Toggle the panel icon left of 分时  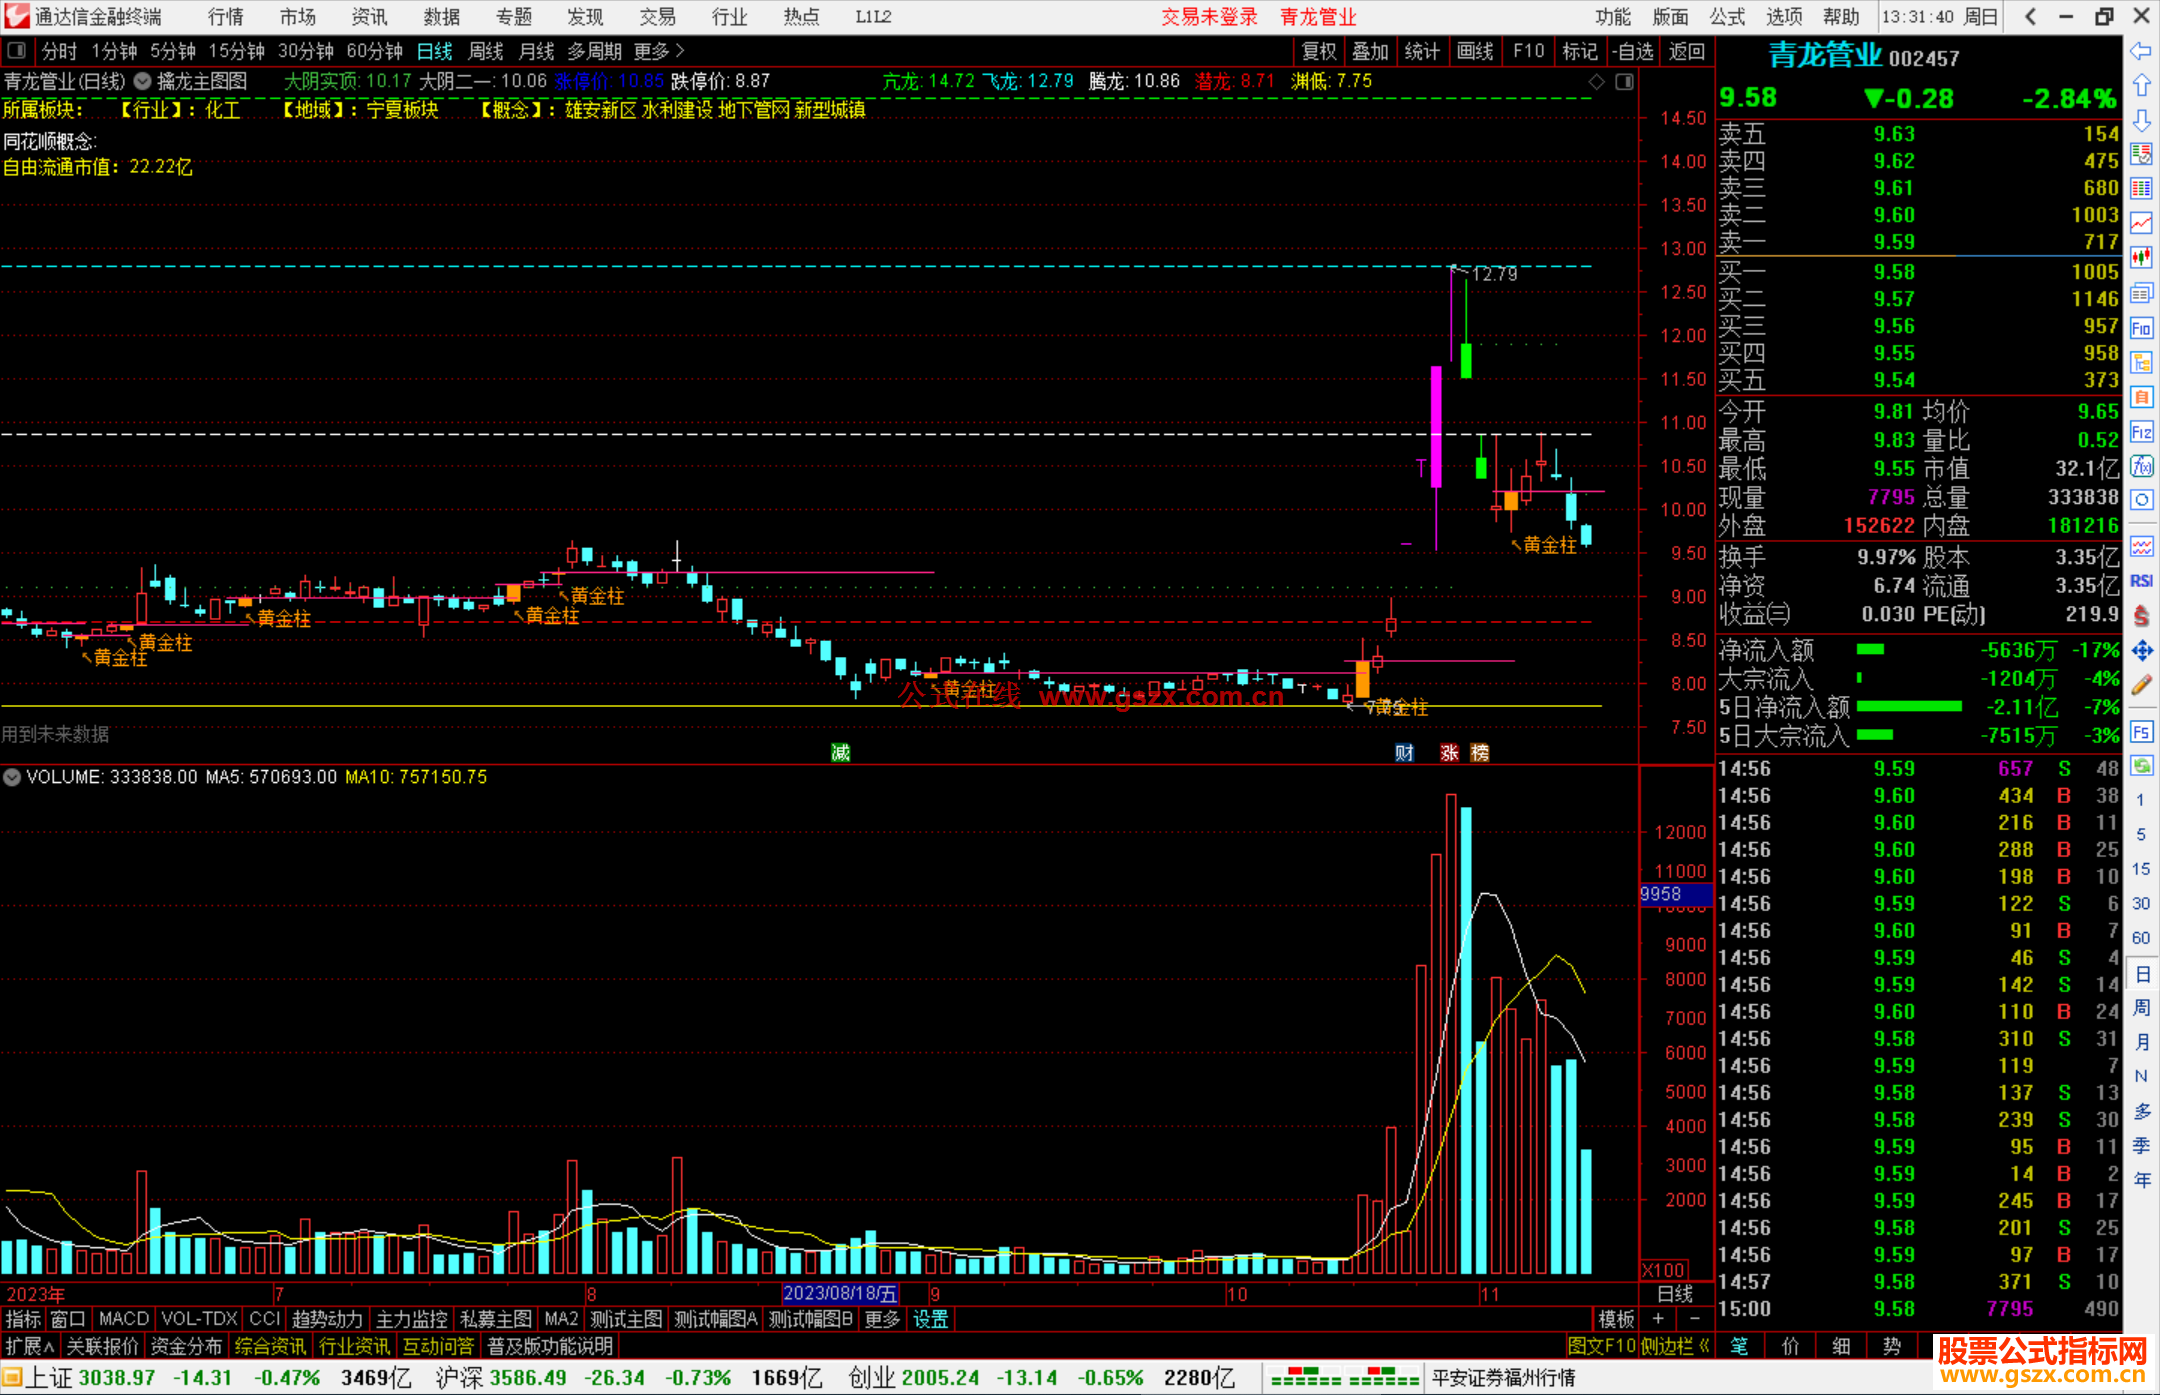[x=17, y=51]
